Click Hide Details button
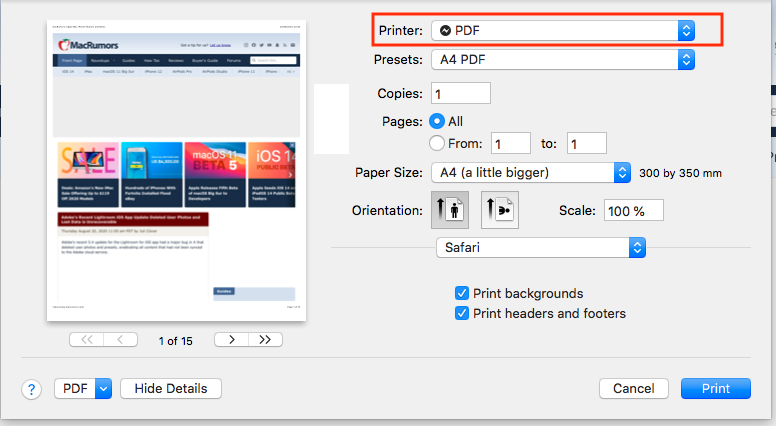 171,389
